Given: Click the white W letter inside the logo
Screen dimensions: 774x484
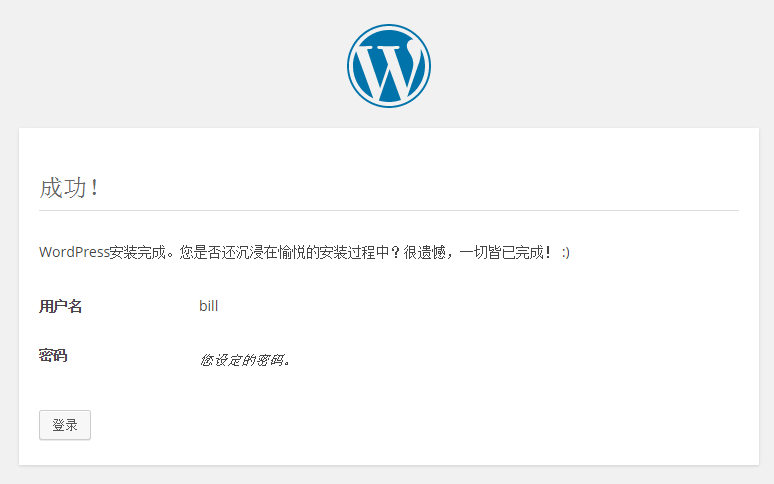Looking at the screenshot, I should pos(389,69).
